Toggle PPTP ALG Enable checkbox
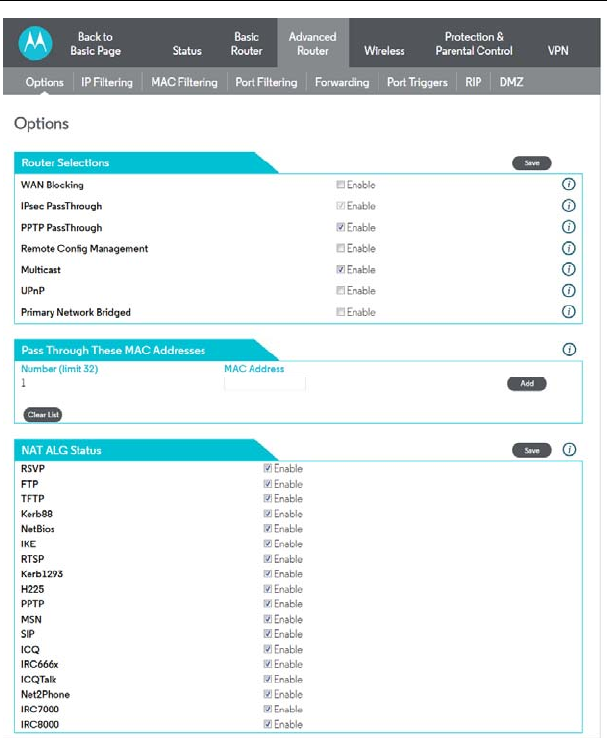This screenshot has height=738, width=607. [x=267, y=603]
